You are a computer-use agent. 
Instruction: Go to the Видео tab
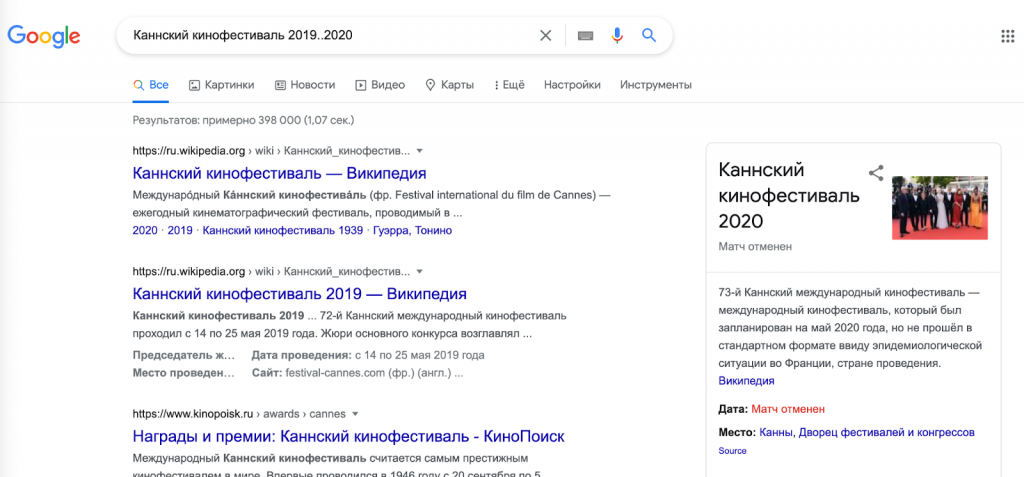point(380,85)
